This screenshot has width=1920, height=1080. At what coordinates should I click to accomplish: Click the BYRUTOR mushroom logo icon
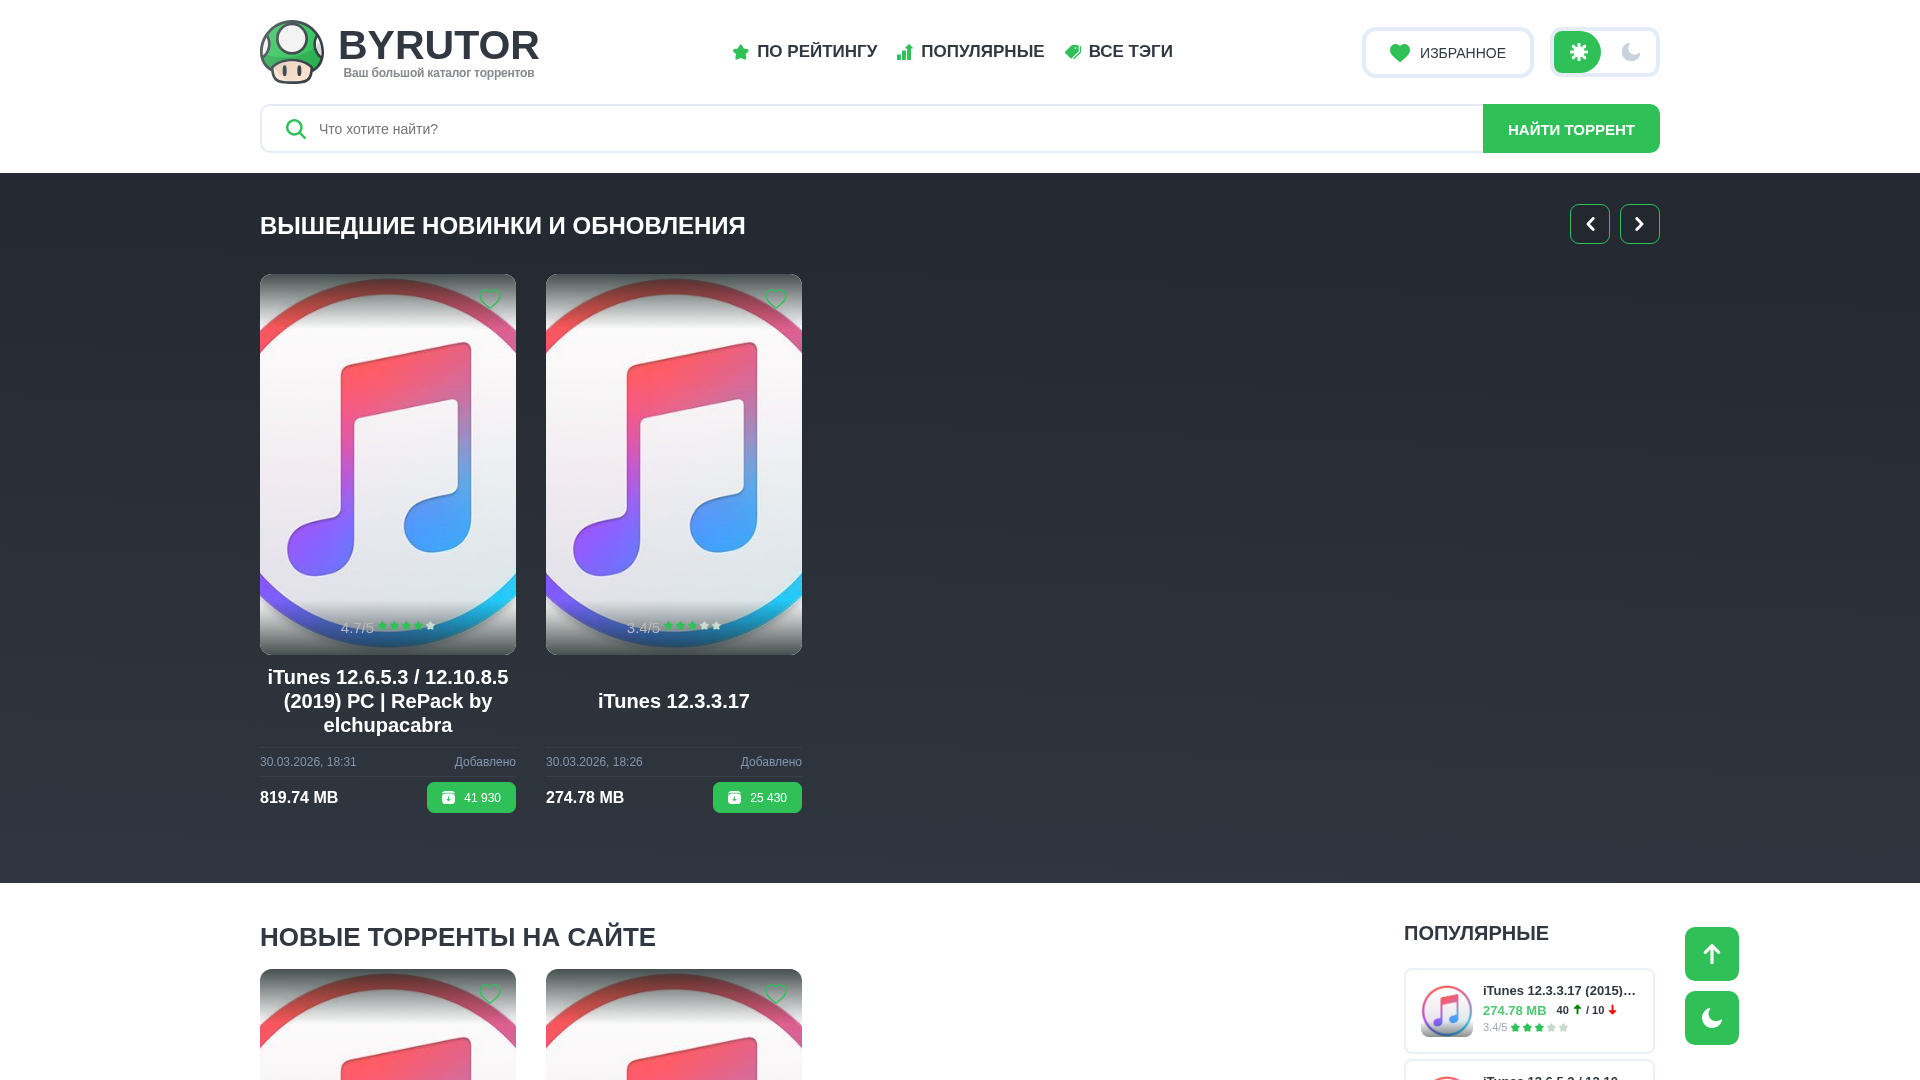(292, 52)
